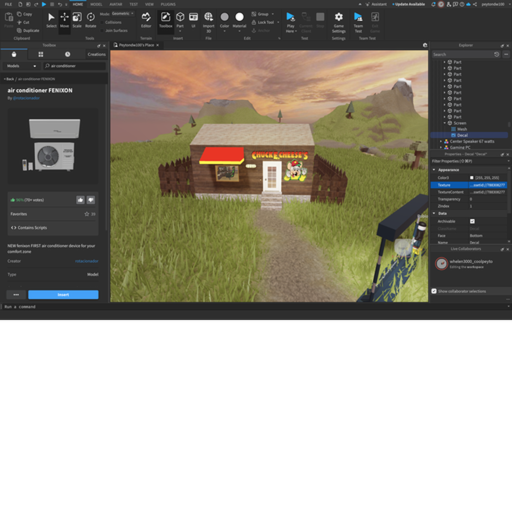Select the Move tool
This screenshot has width=512, height=512.
[x=64, y=21]
